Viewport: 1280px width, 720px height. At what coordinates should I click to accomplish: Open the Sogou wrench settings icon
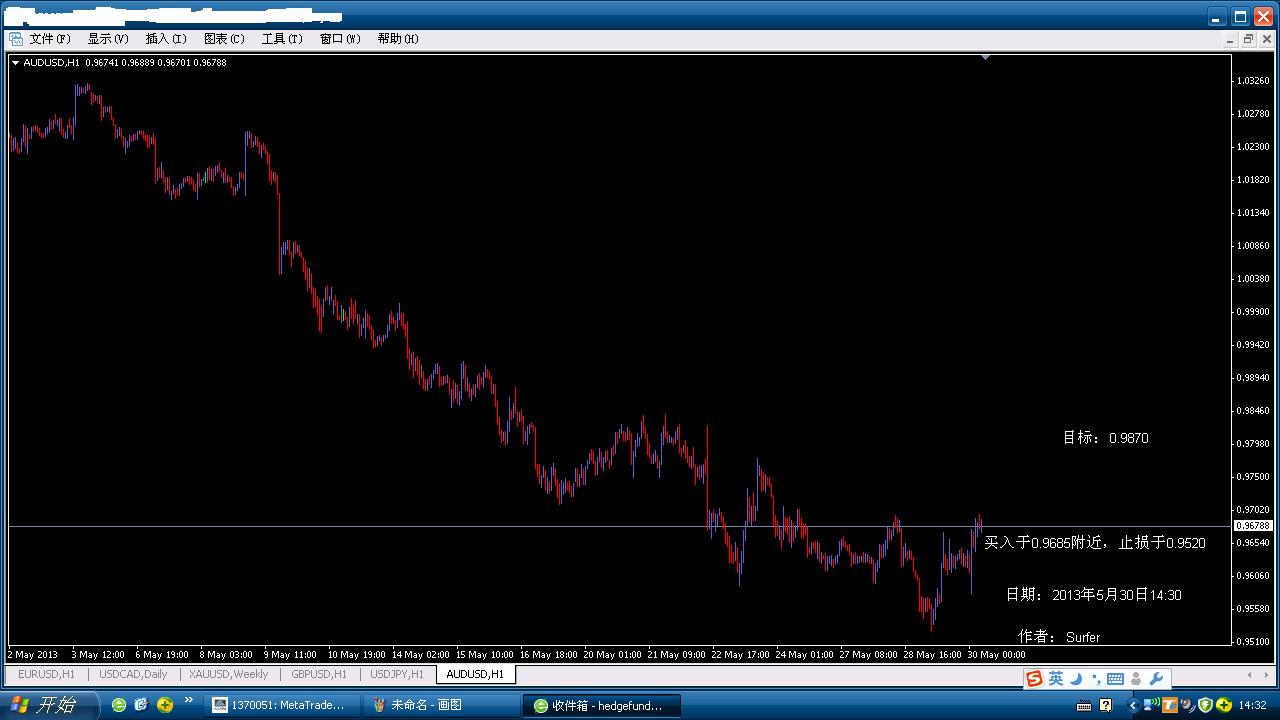tap(1157, 679)
